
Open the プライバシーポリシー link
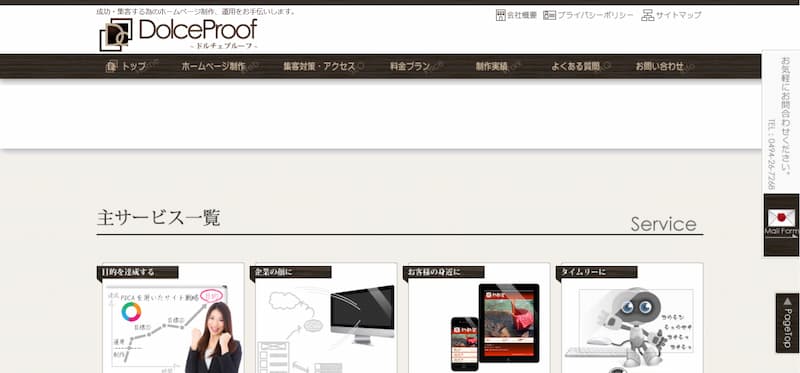[x=595, y=15]
